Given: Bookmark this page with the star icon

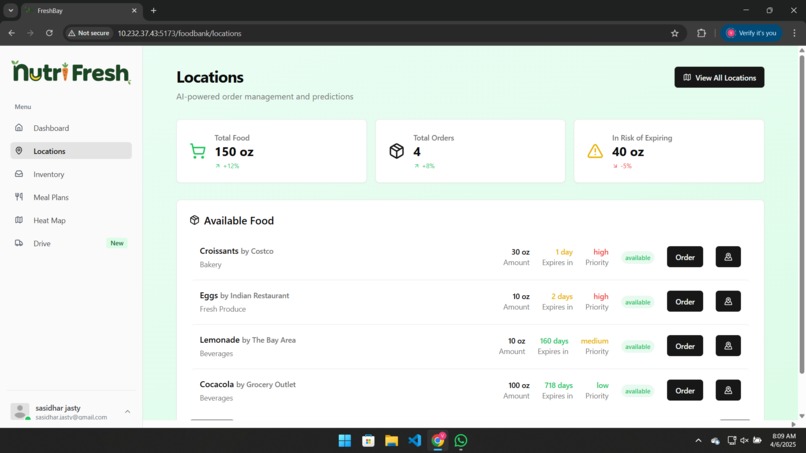Looking at the screenshot, I should click(674, 33).
